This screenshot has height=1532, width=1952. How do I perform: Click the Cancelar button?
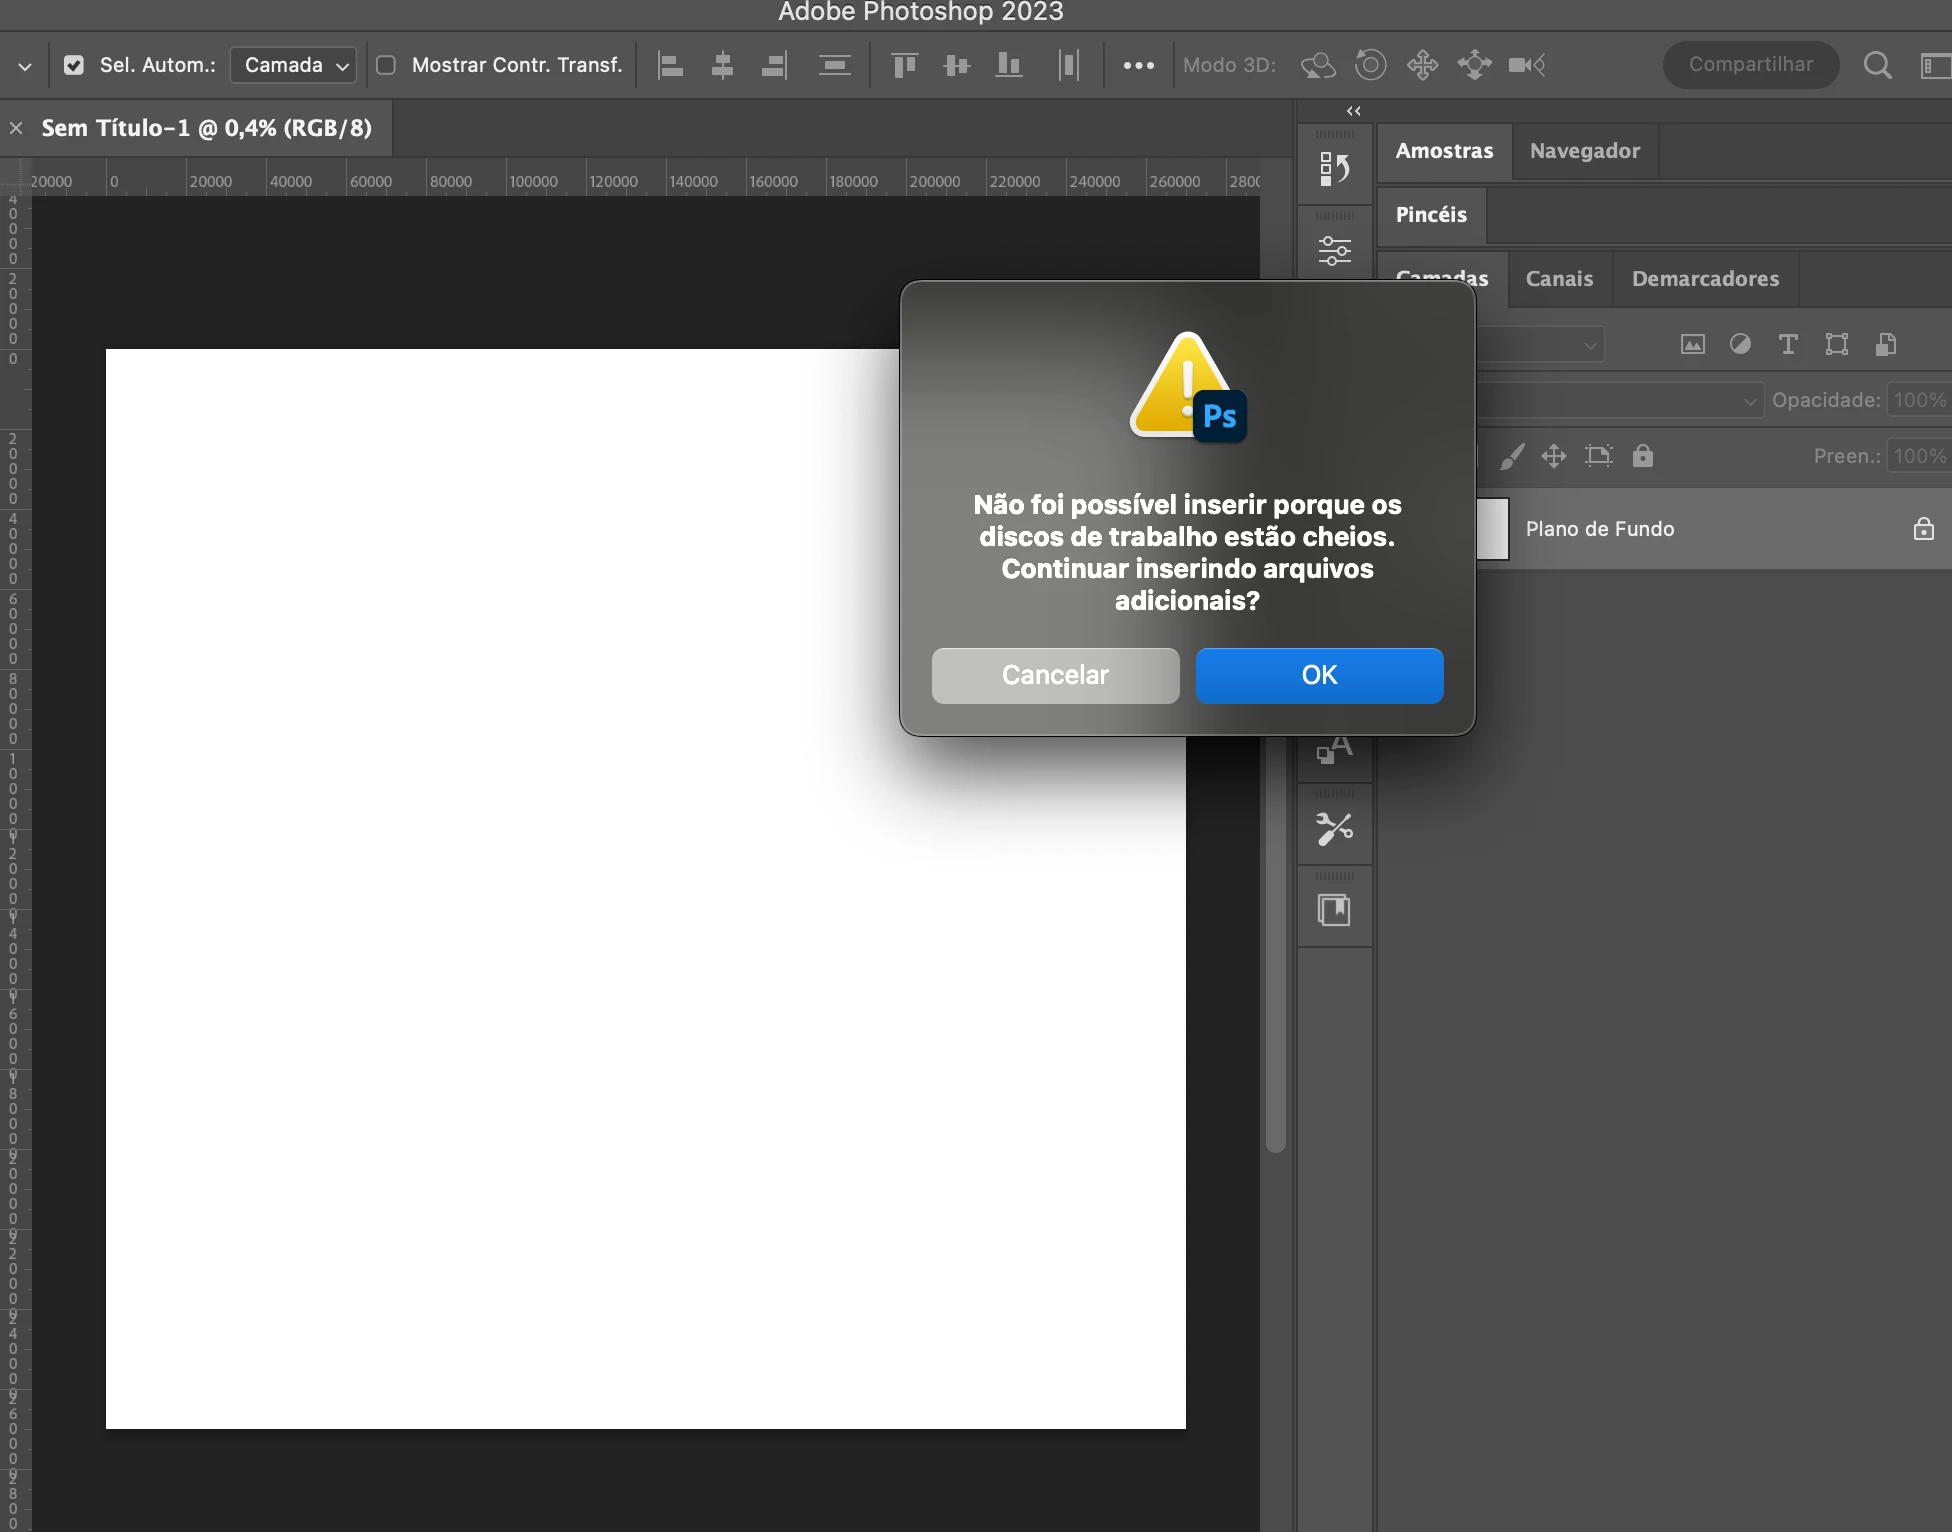[x=1055, y=676]
